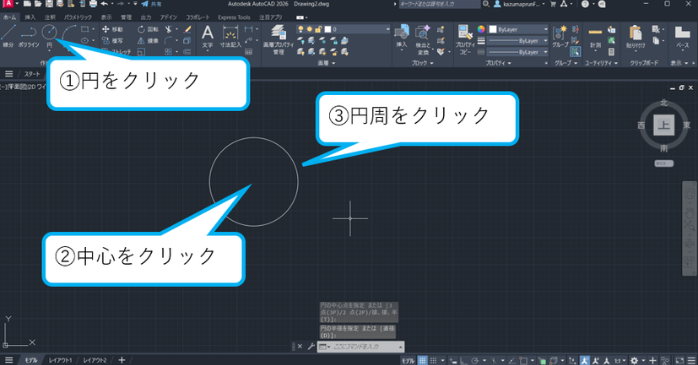Expand the Block (ブロック) panel

pyautogui.click(x=422, y=63)
